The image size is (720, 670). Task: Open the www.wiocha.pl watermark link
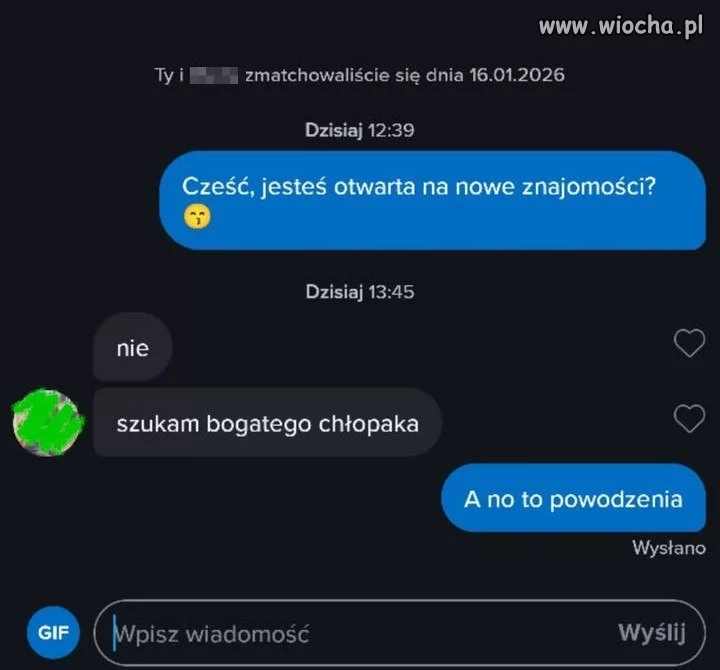pyautogui.click(x=621, y=25)
